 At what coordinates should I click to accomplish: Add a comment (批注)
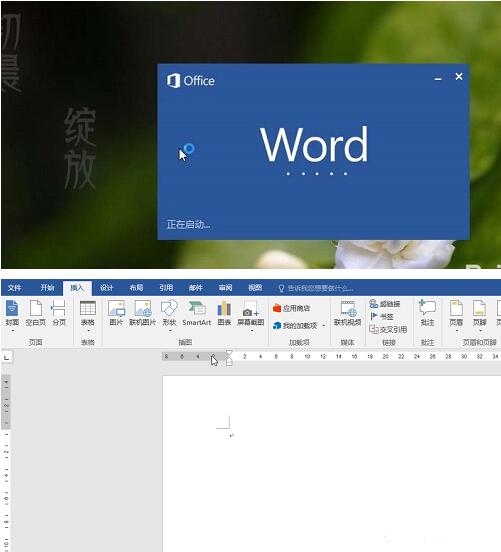pos(427,313)
